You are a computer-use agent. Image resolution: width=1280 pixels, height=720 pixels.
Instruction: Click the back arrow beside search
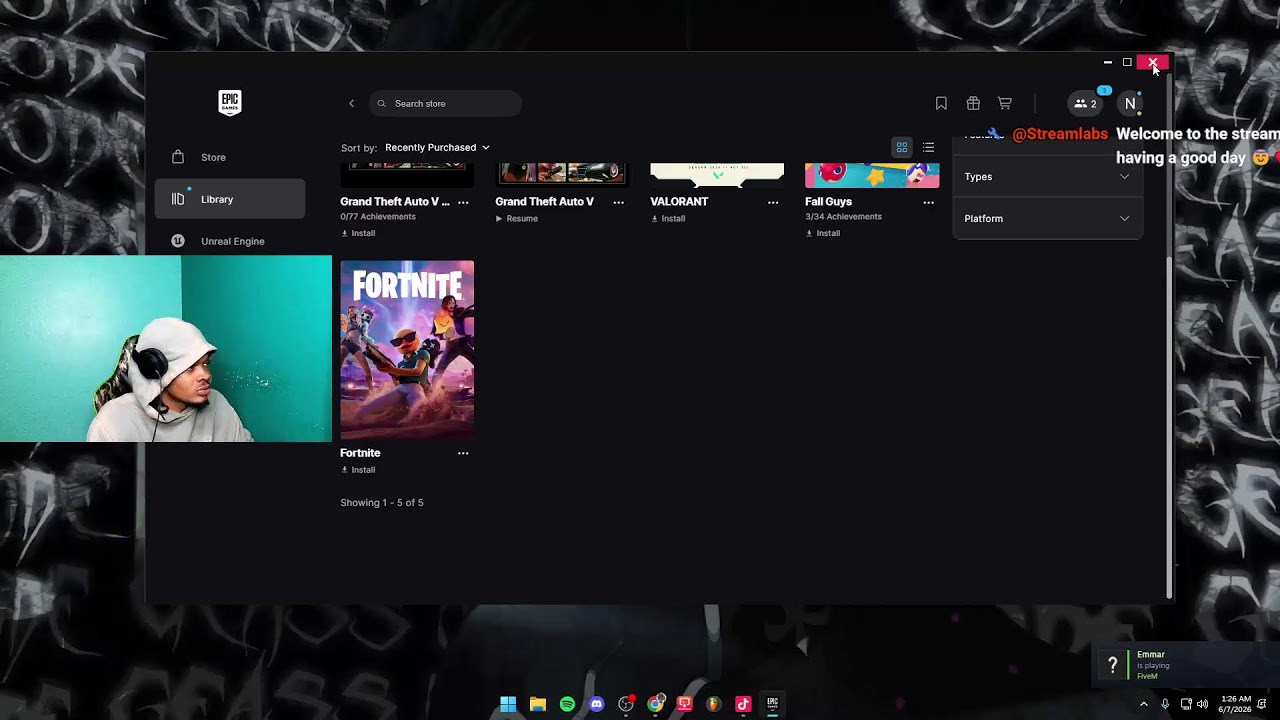[351, 103]
